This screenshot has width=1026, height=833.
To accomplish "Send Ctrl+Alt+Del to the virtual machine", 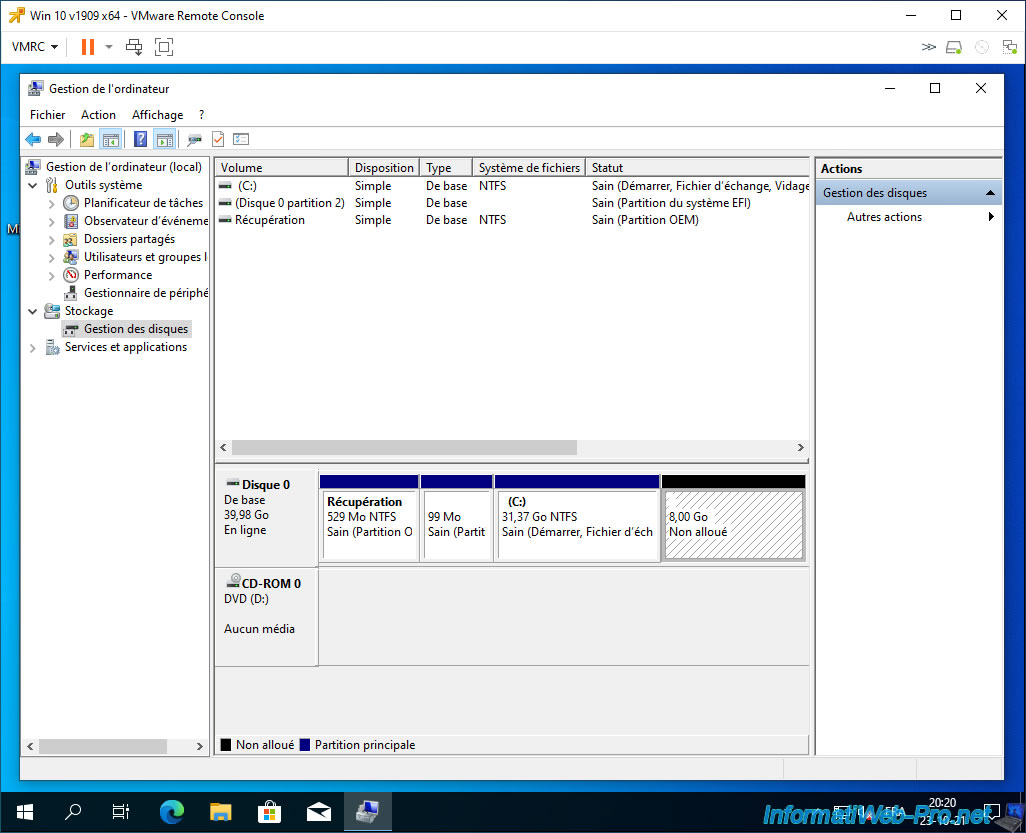I will click(x=134, y=47).
